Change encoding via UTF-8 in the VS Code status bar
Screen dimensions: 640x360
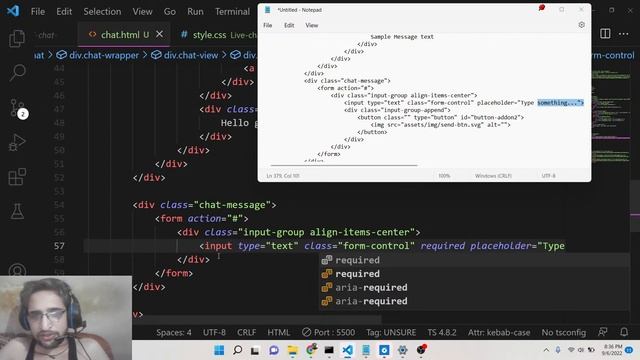click(x=214, y=332)
